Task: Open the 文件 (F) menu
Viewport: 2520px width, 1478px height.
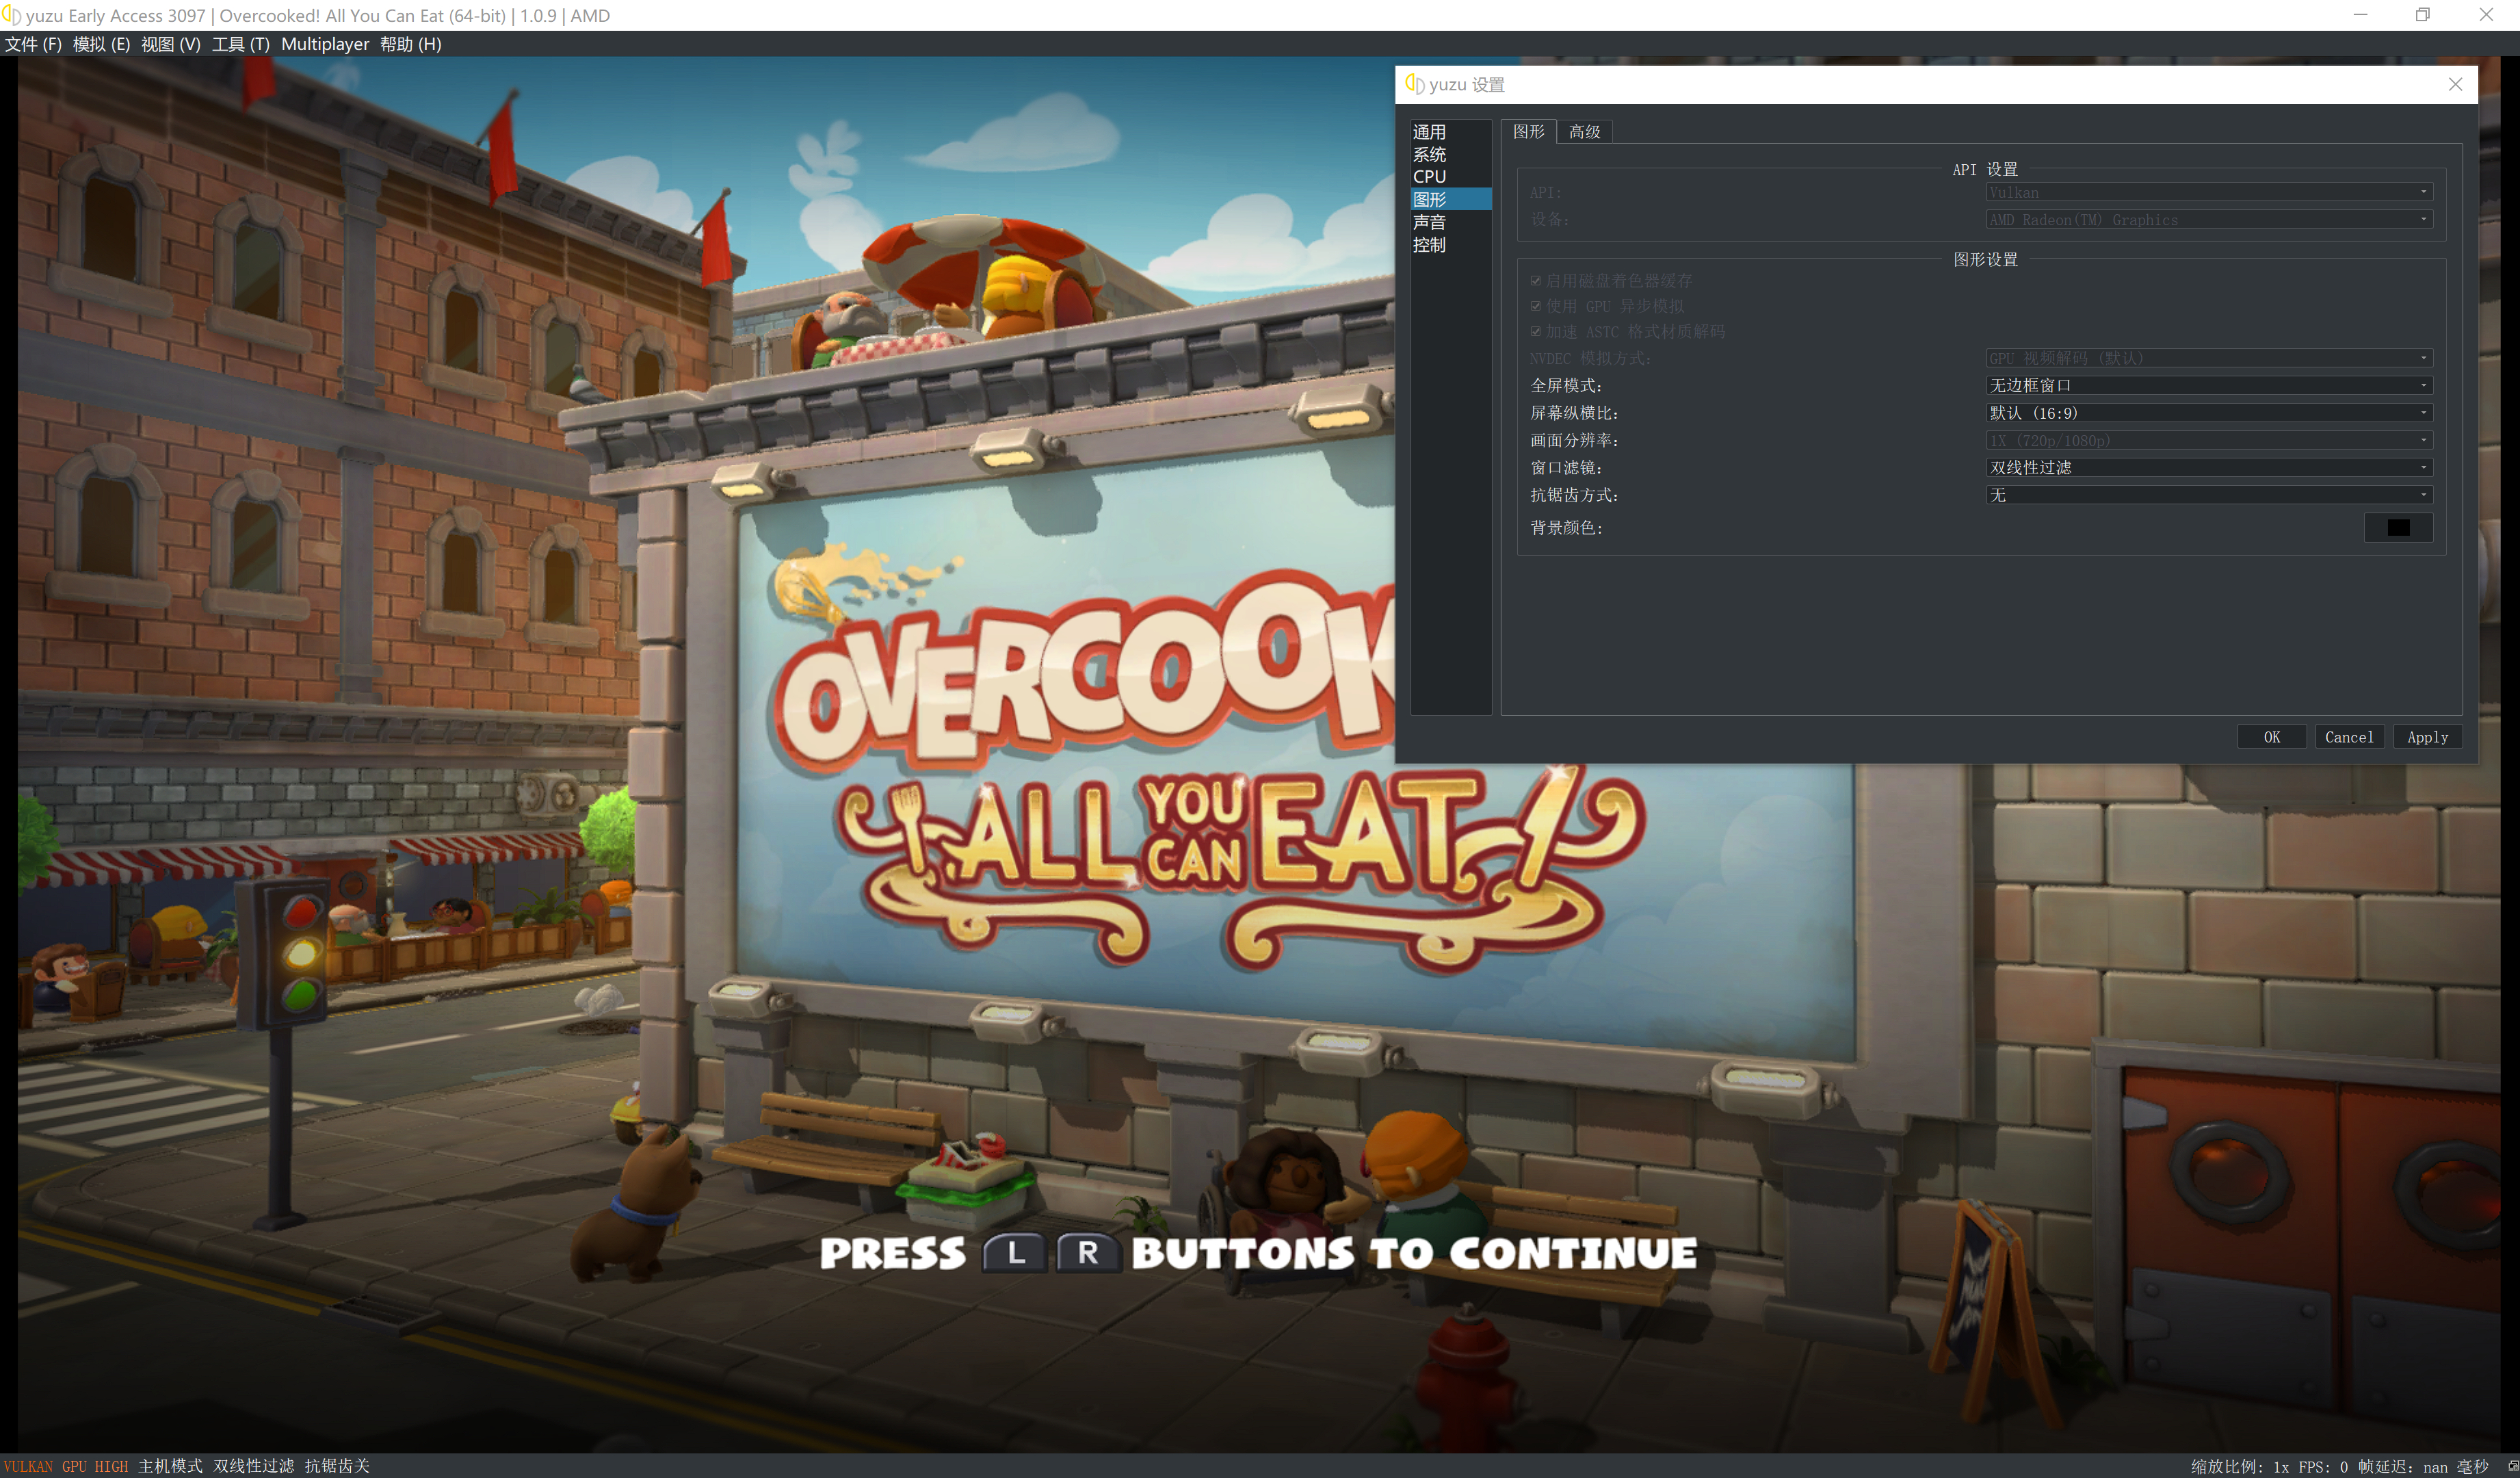Action: (33, 44)
